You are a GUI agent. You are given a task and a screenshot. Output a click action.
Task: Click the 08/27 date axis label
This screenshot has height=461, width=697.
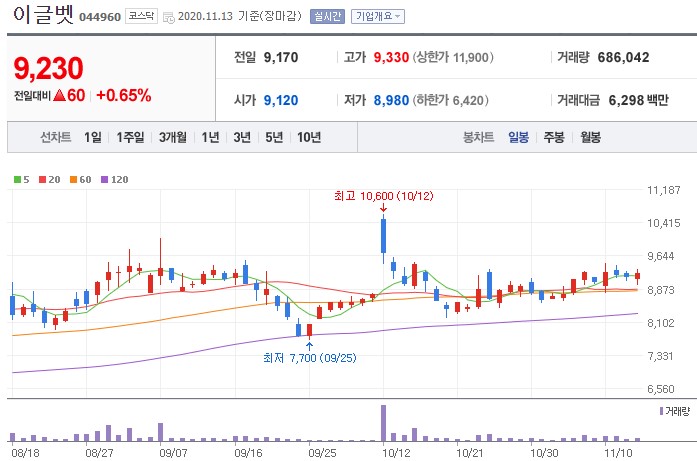pyautogui.click(x=99, y=453)
